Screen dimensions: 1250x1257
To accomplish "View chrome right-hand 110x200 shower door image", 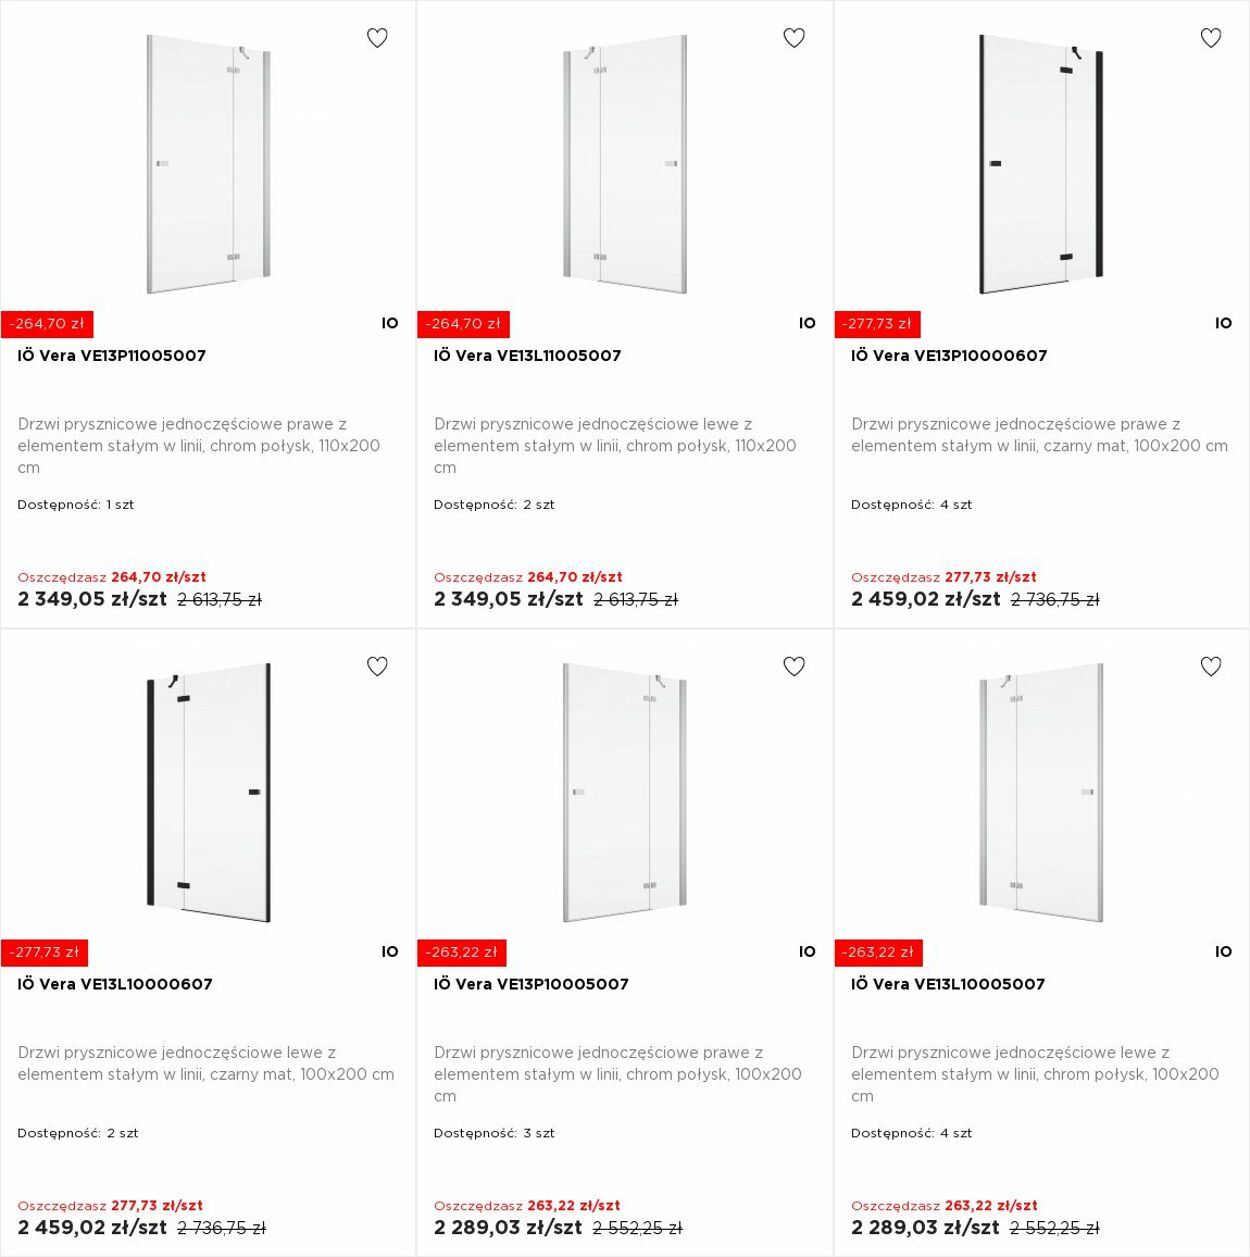I will 208,165.
